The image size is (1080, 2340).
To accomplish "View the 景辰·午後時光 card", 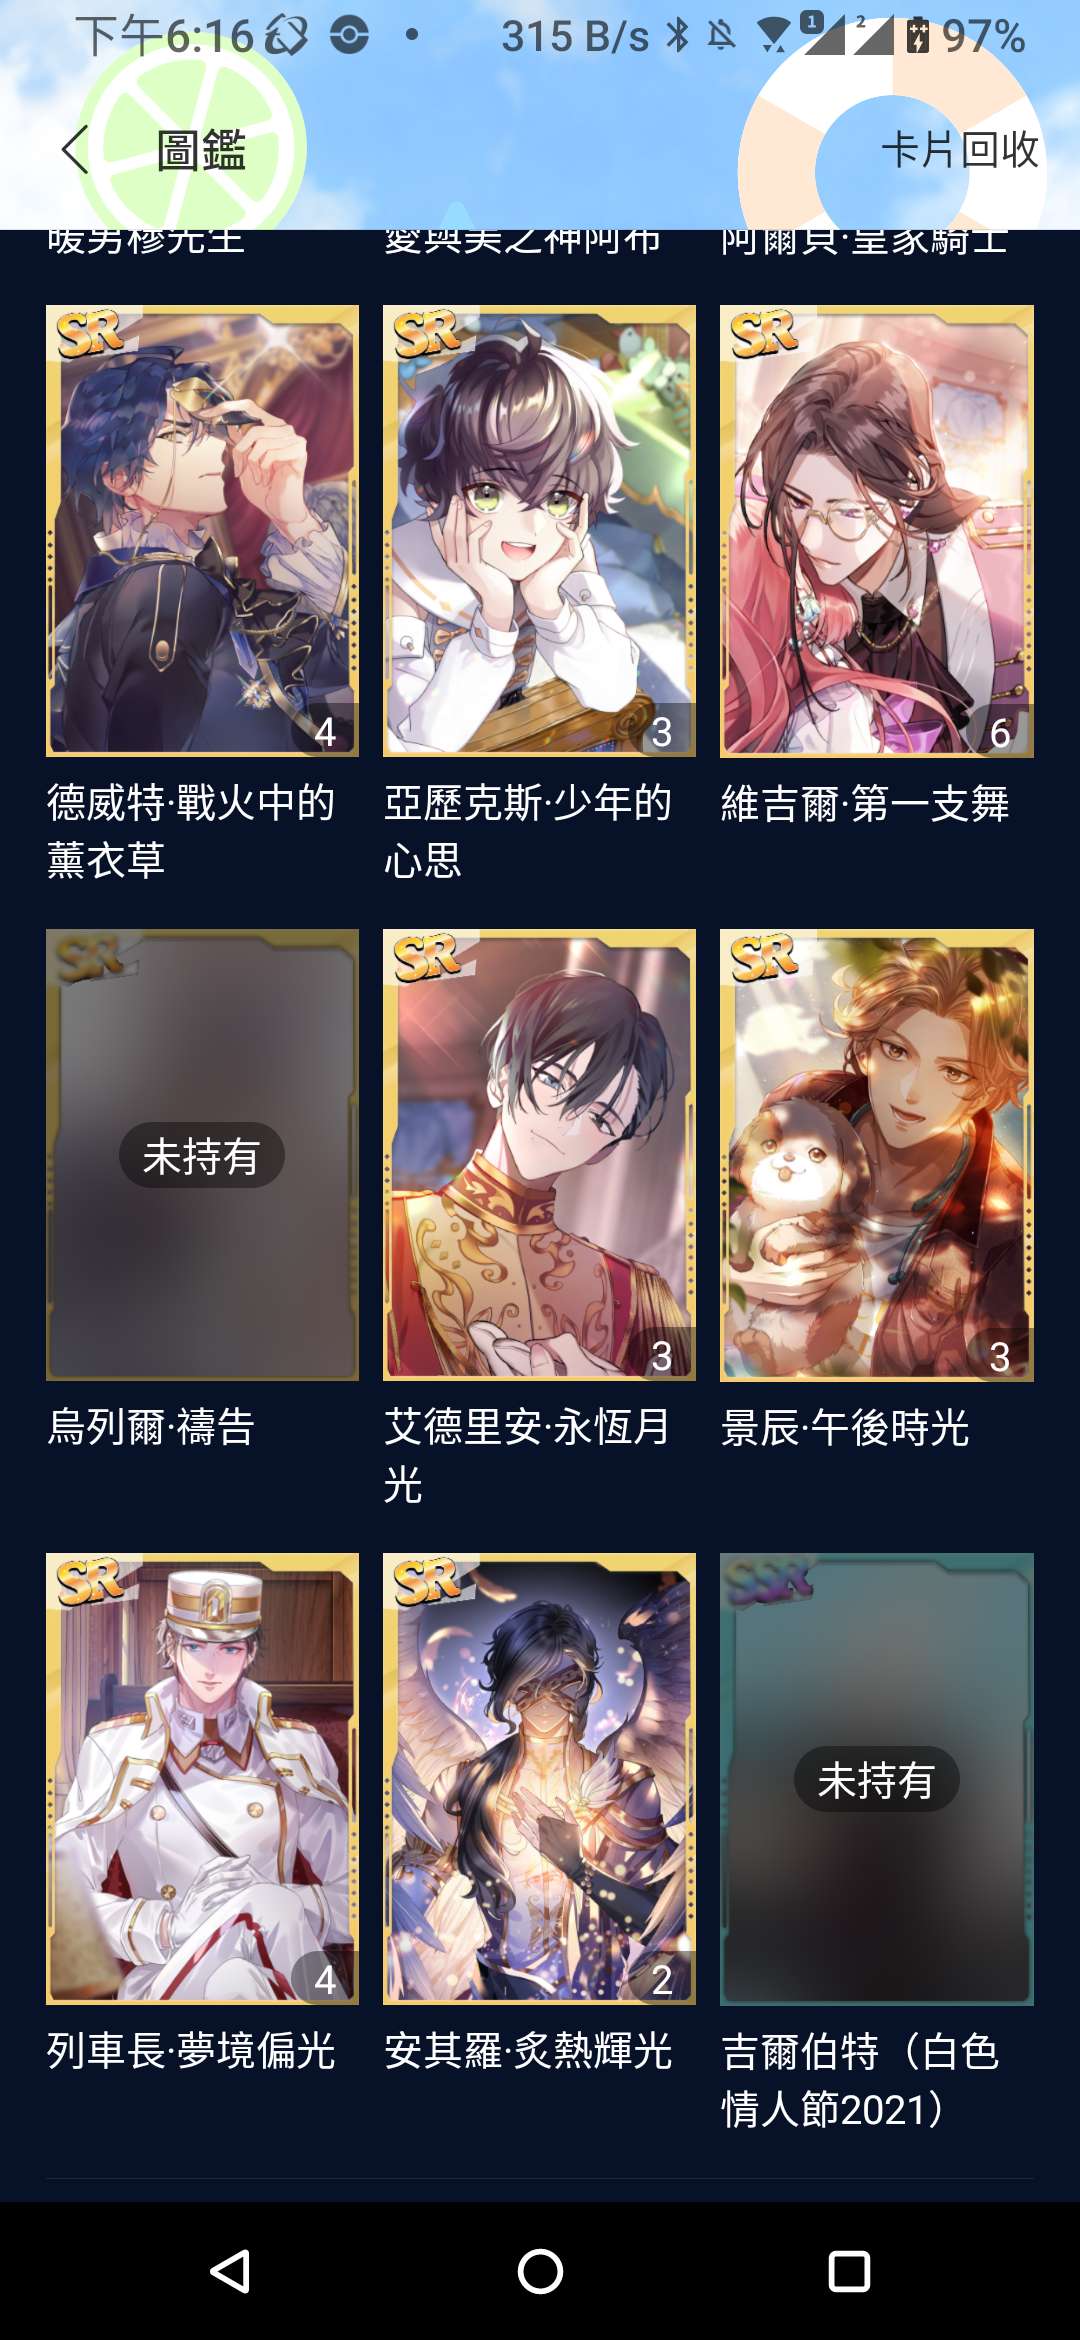I will click(877, 1155).
